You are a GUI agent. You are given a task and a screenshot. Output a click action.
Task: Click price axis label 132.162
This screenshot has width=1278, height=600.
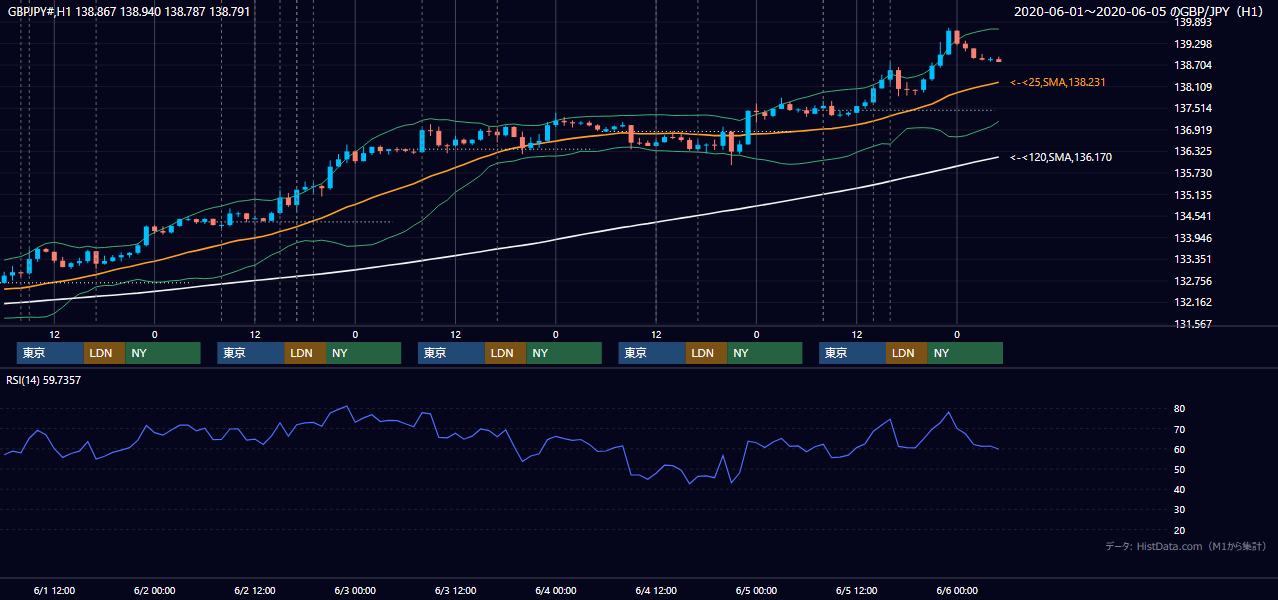1193,302
